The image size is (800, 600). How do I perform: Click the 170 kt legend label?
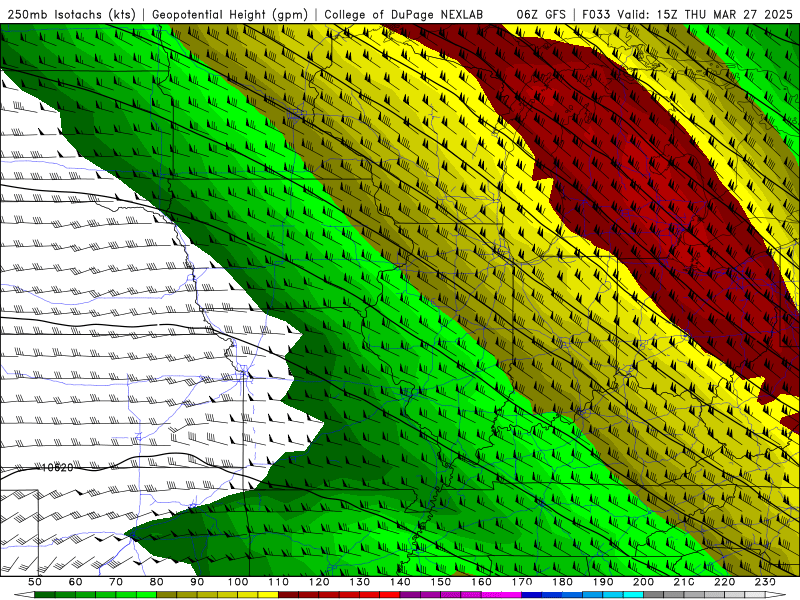tap(522, 582)
